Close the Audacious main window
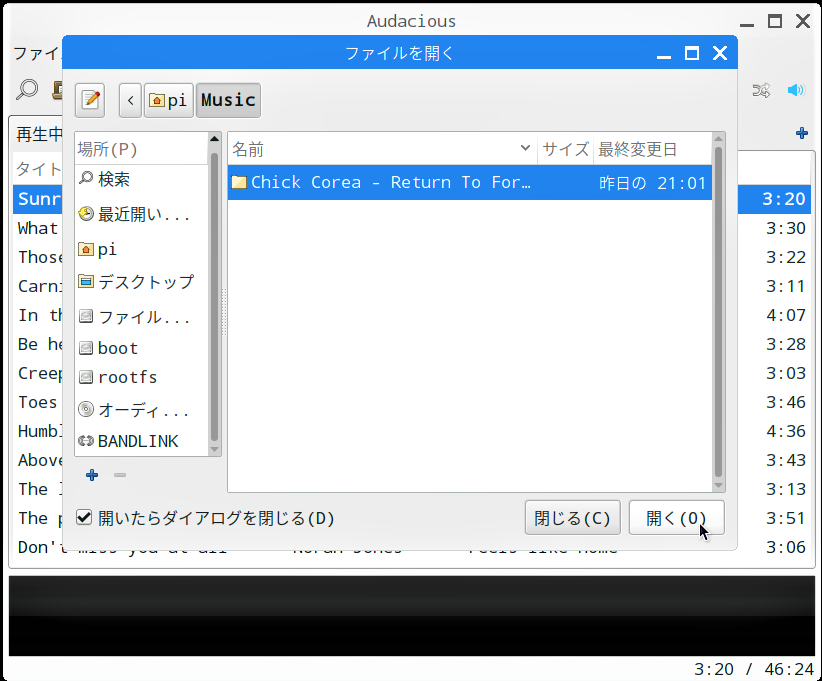 (803, 21)
